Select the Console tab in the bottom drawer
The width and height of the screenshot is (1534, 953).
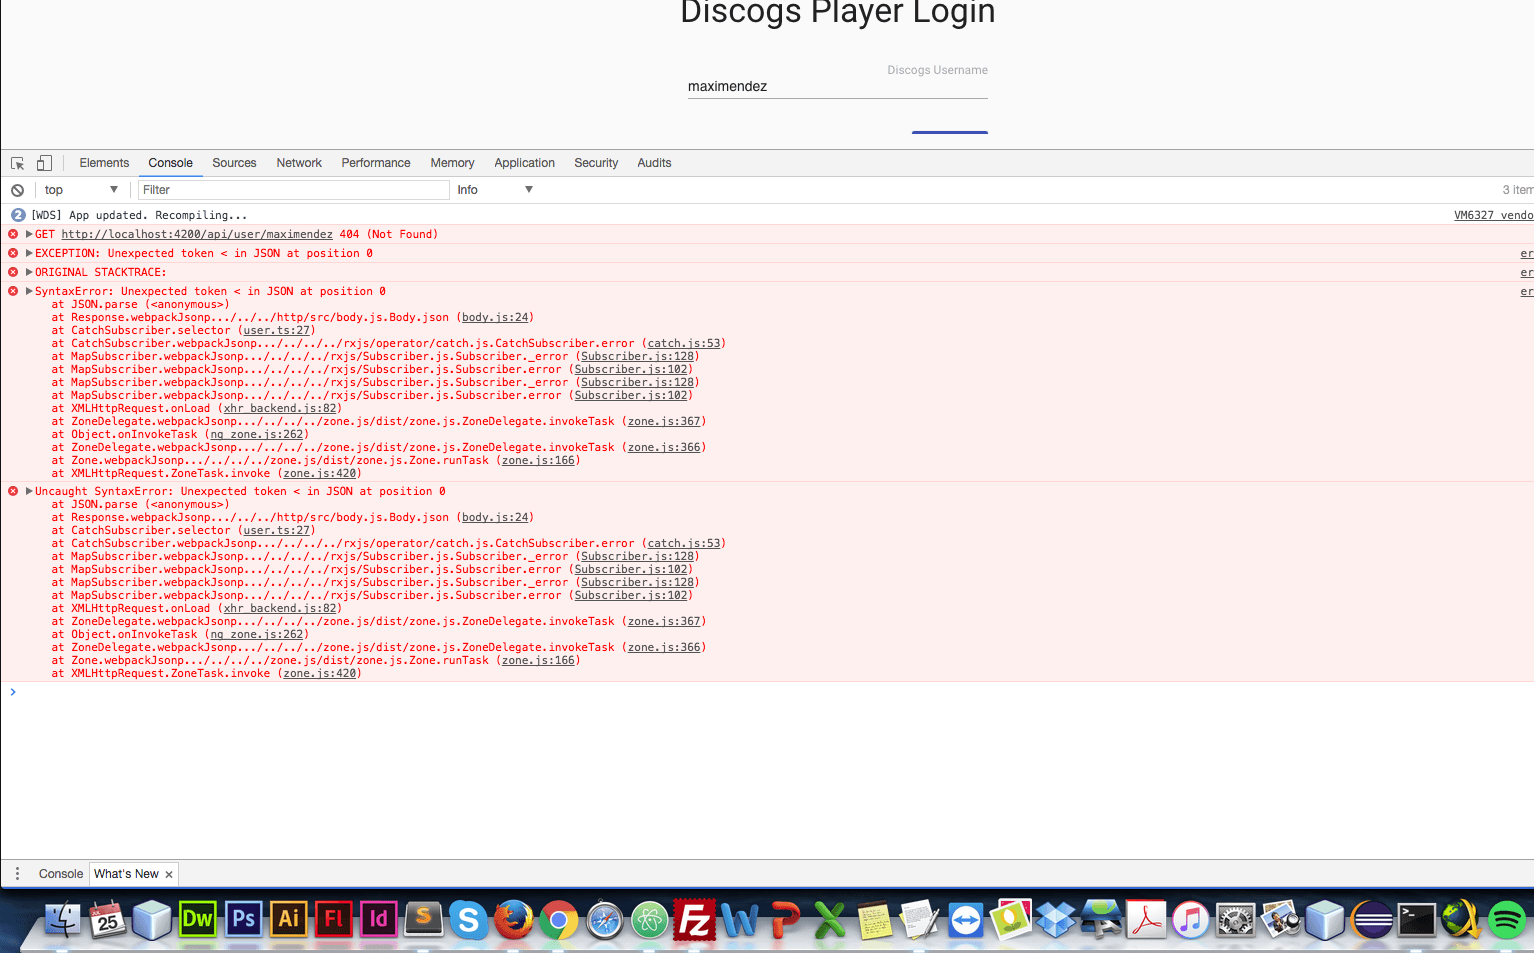[61, 874]
